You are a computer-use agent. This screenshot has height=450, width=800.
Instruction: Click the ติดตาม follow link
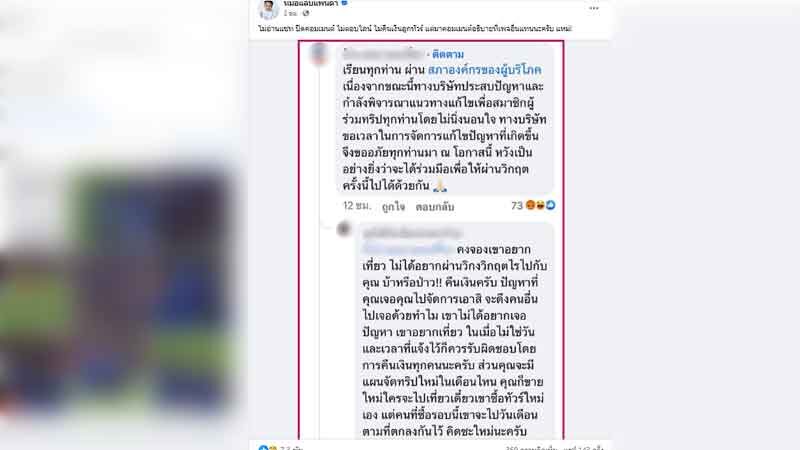(x=448, y=54)
